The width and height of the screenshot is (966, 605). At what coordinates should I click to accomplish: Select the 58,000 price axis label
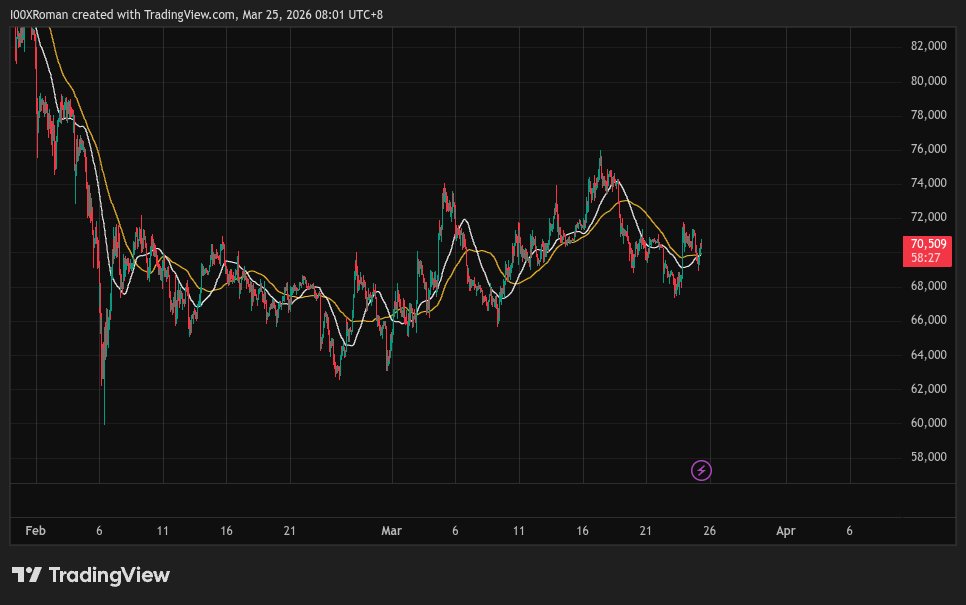pos(928,457)
